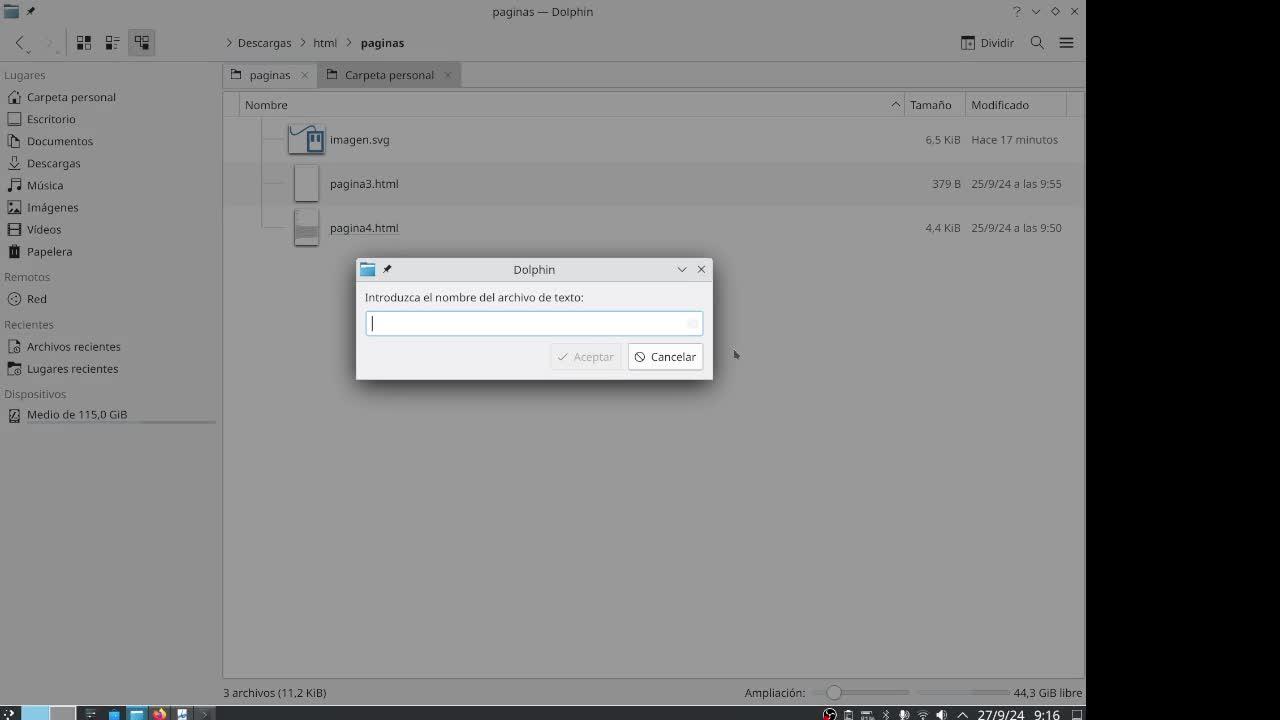Image resolution: width=1280 pixels, height=720 pixels.
Task: Click the pagina4.html file icon
Action: tap(307, 227)
